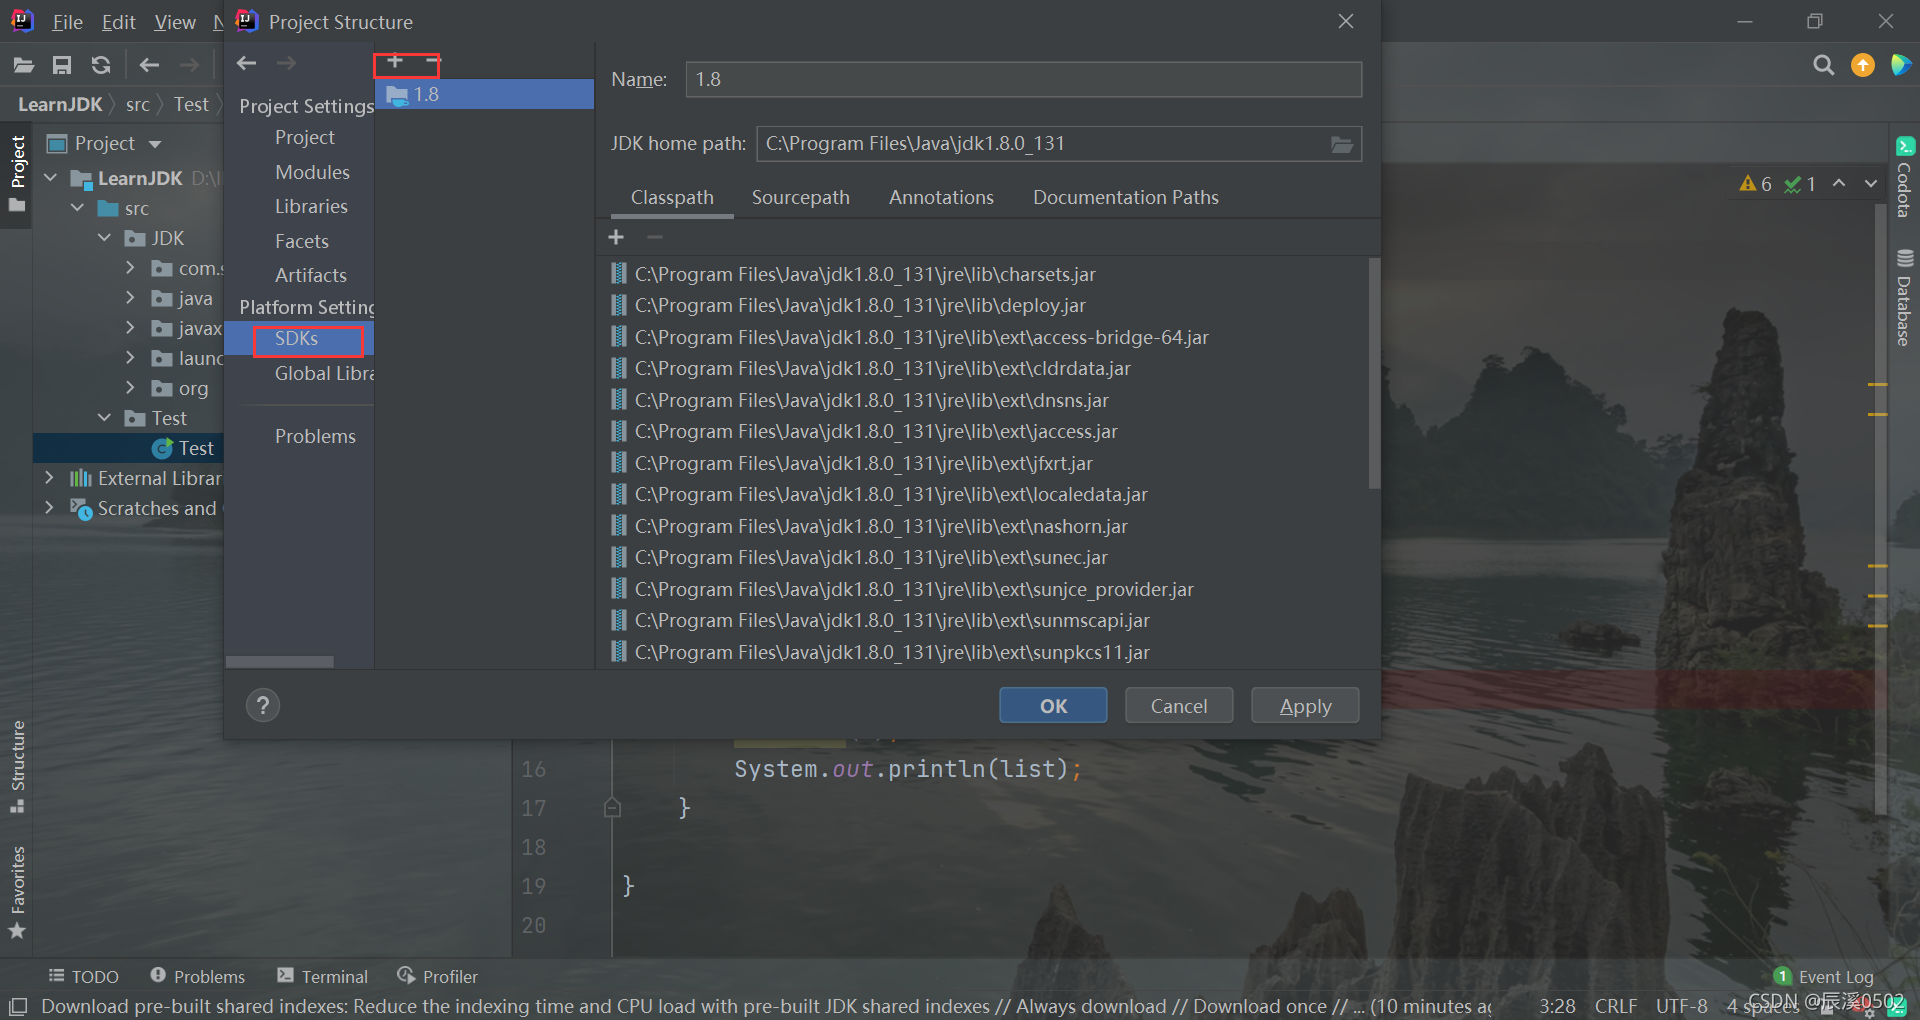Expand External Libraries node
The width and height of the screenshot is (1920, 1020).
49,478
